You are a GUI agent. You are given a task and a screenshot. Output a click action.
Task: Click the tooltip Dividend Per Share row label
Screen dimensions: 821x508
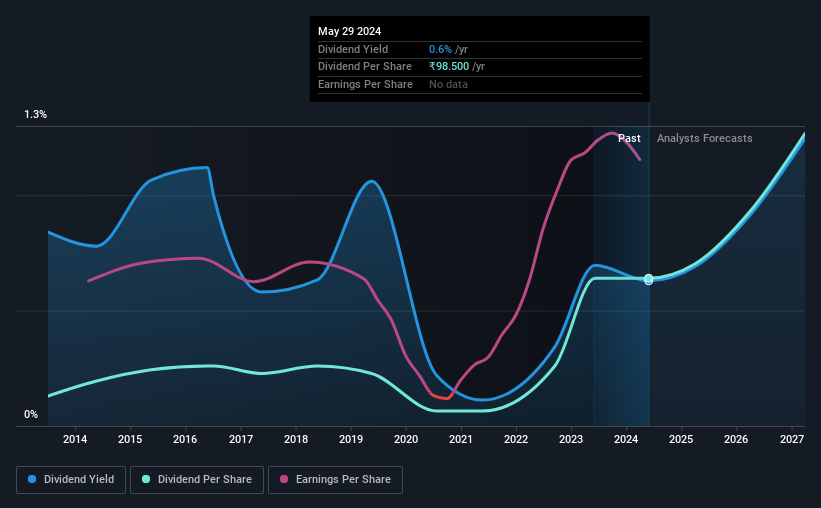tap(364, 67)
